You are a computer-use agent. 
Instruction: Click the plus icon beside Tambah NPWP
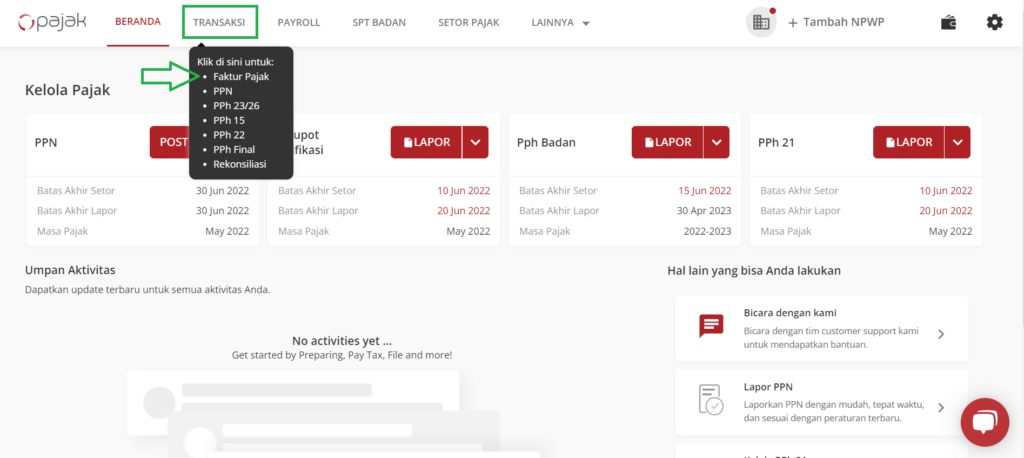[x=793, y=23]
